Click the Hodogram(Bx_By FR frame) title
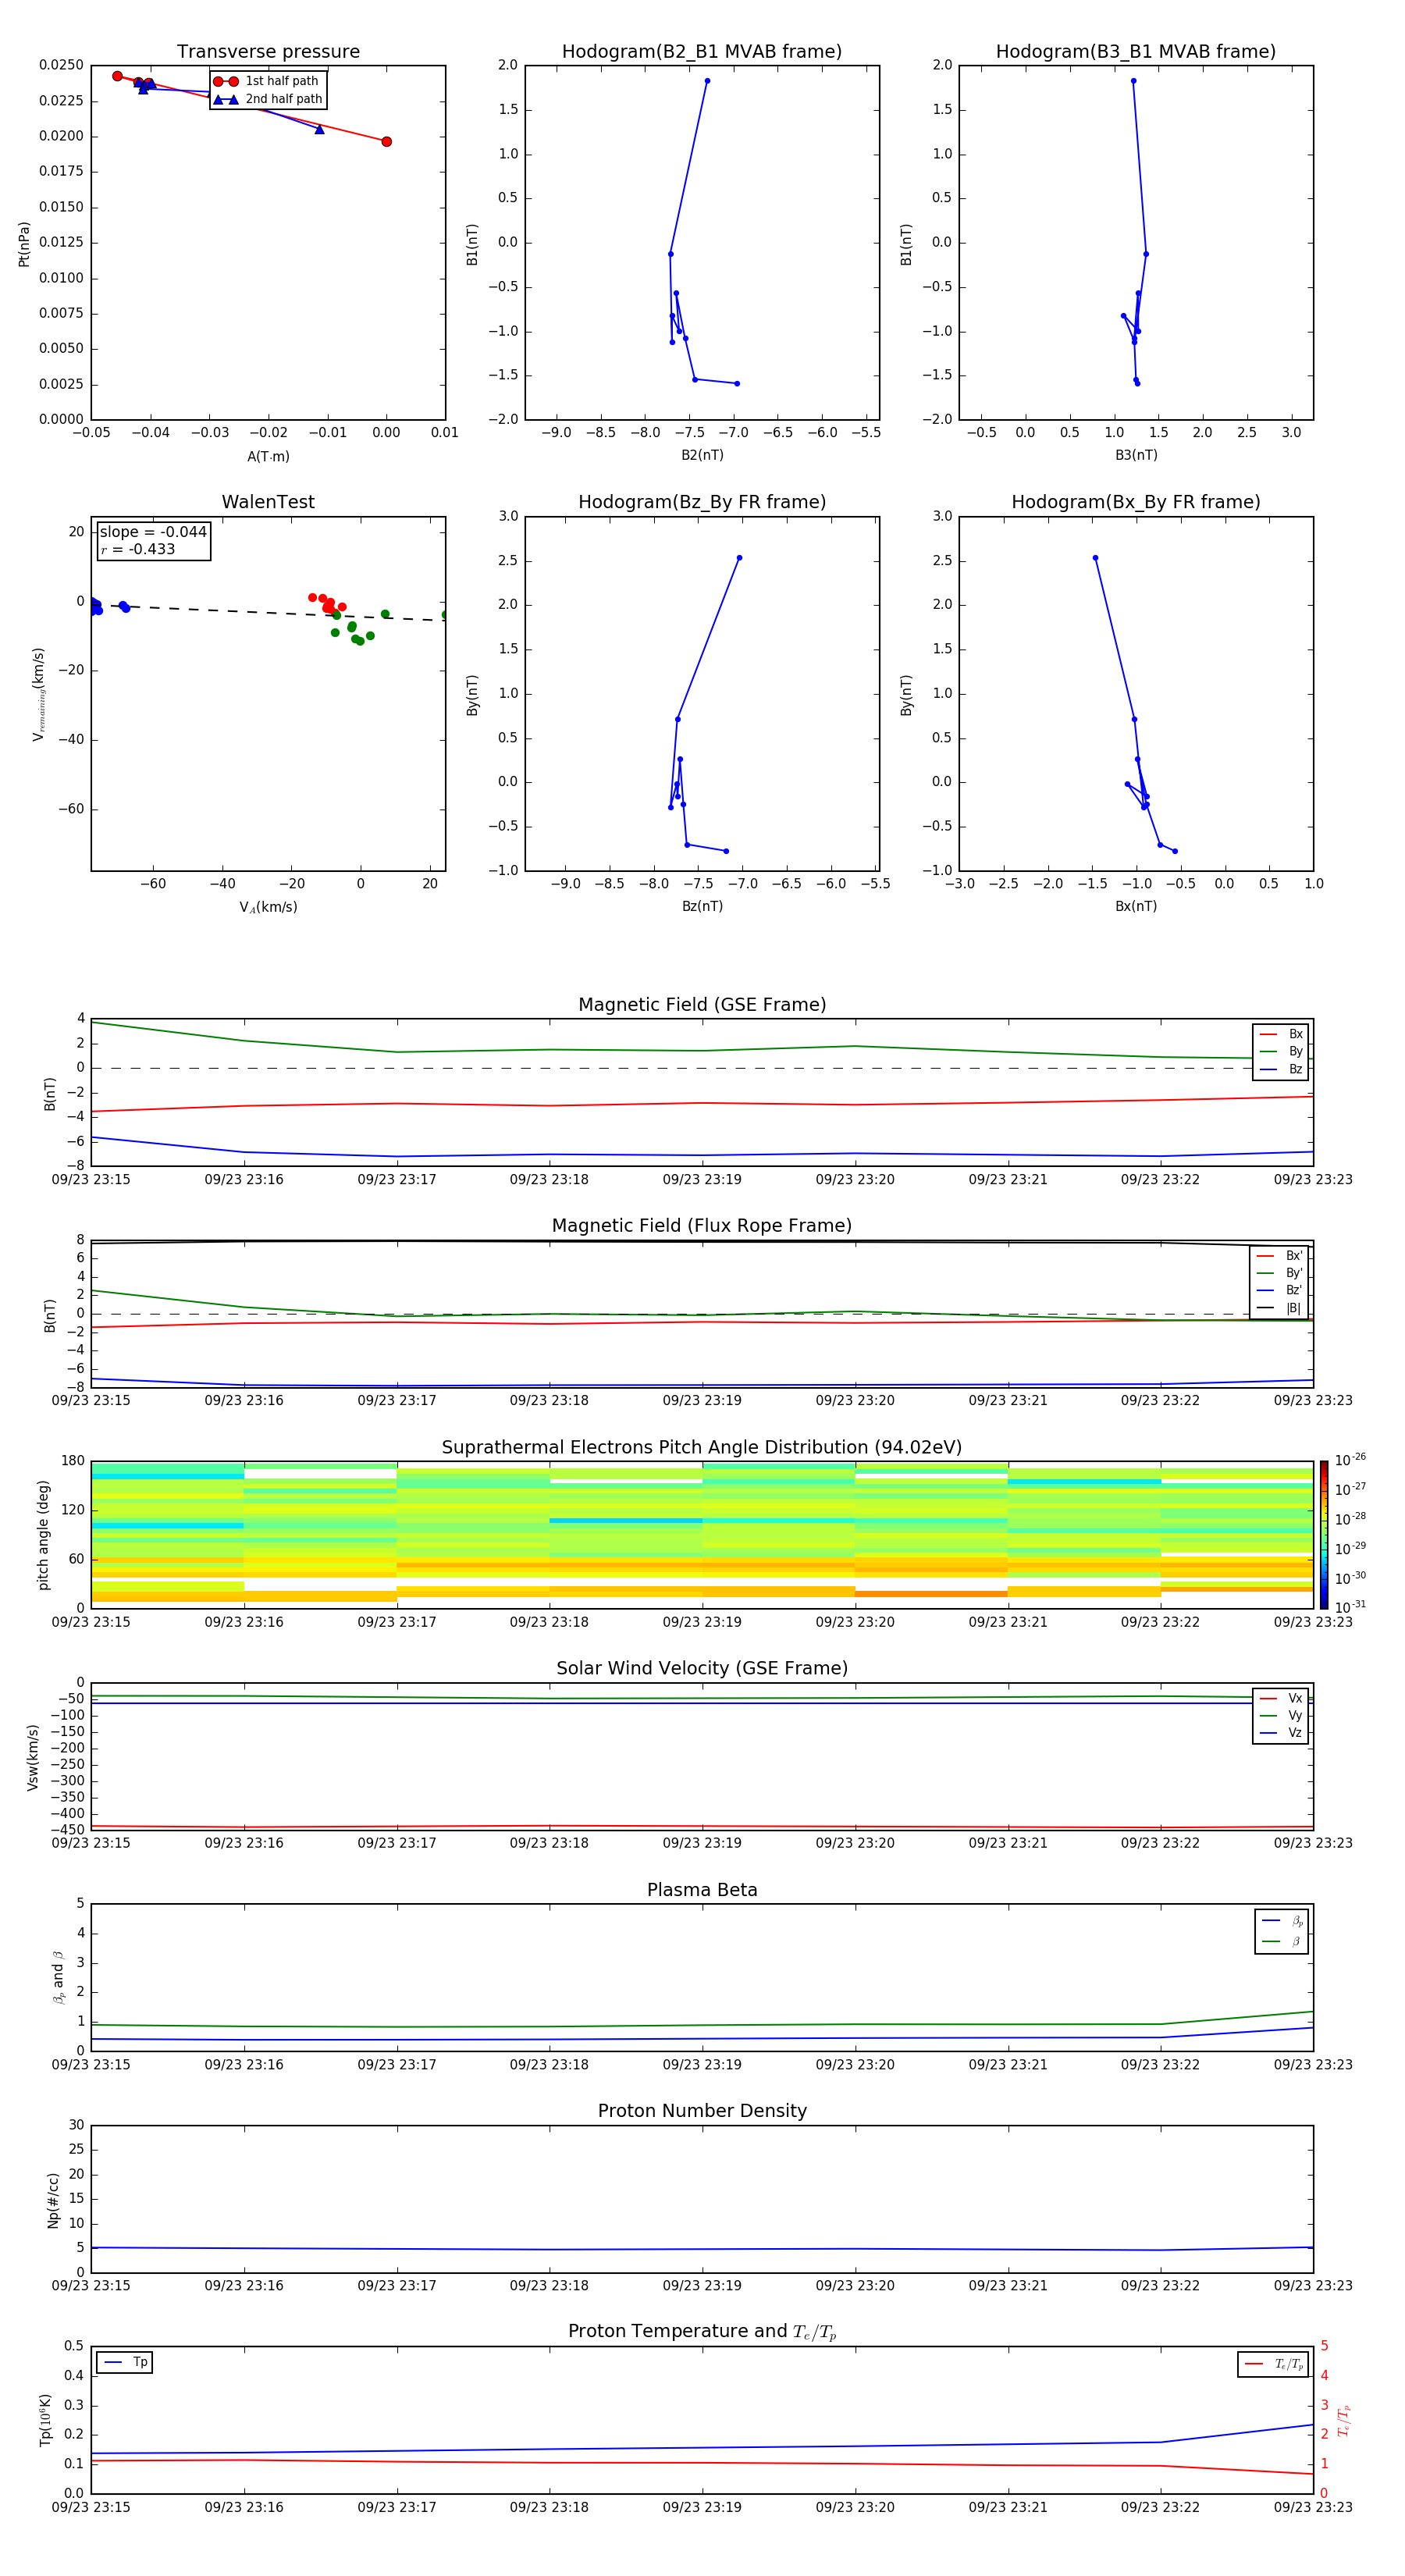Image resolution: width=1405 pixels, height=2576 pixels. click(x=1136, y=502)
